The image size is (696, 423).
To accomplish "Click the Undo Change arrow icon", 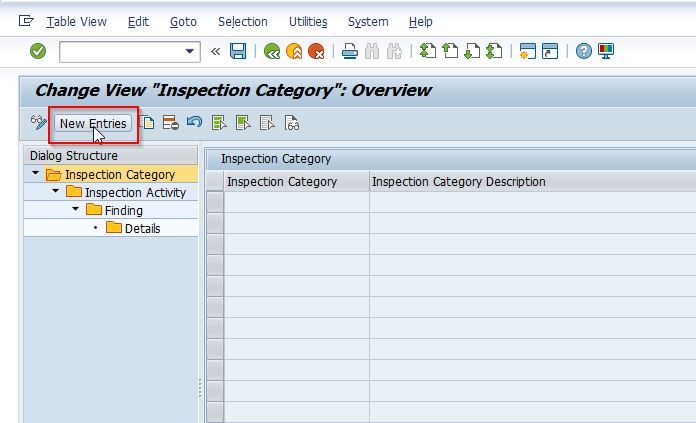I will click(194, 122).
